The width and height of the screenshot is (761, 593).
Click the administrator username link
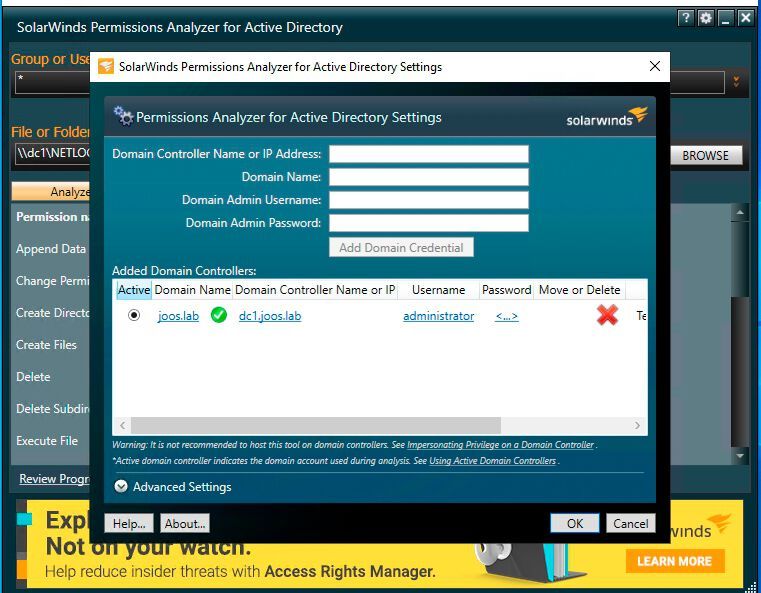pyautogui.click(x=438, y=316)
